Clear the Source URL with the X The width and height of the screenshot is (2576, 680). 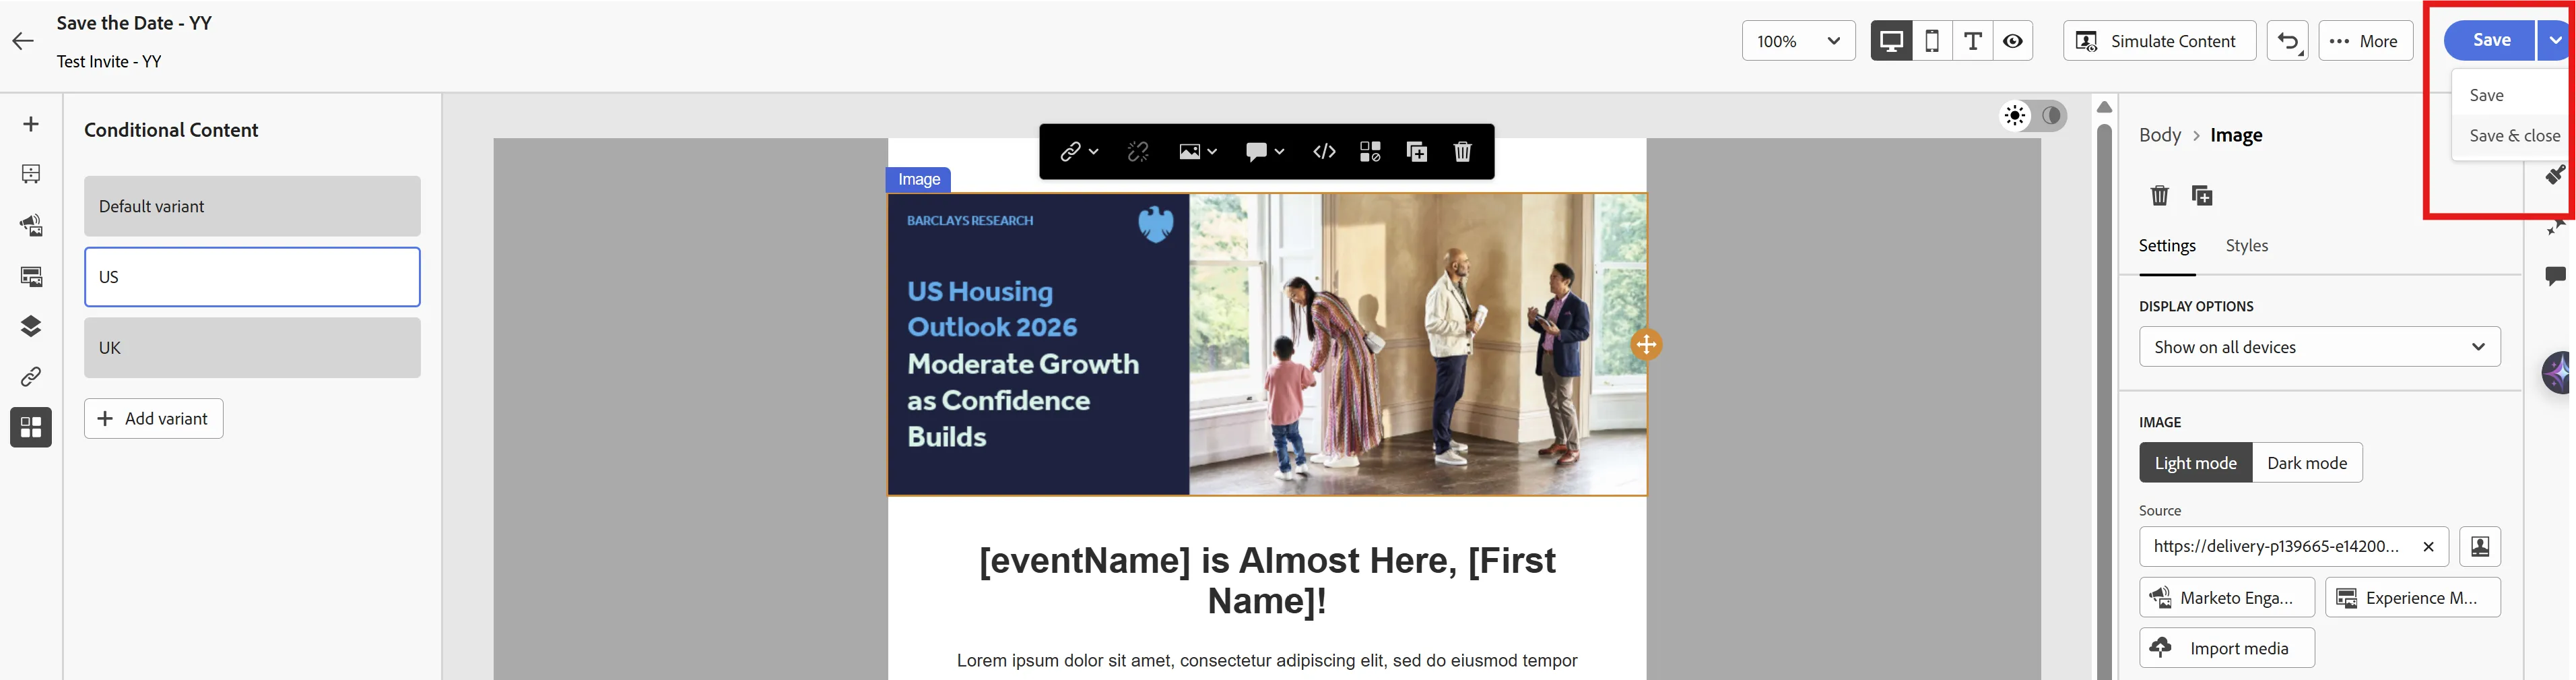point(2428,546)
